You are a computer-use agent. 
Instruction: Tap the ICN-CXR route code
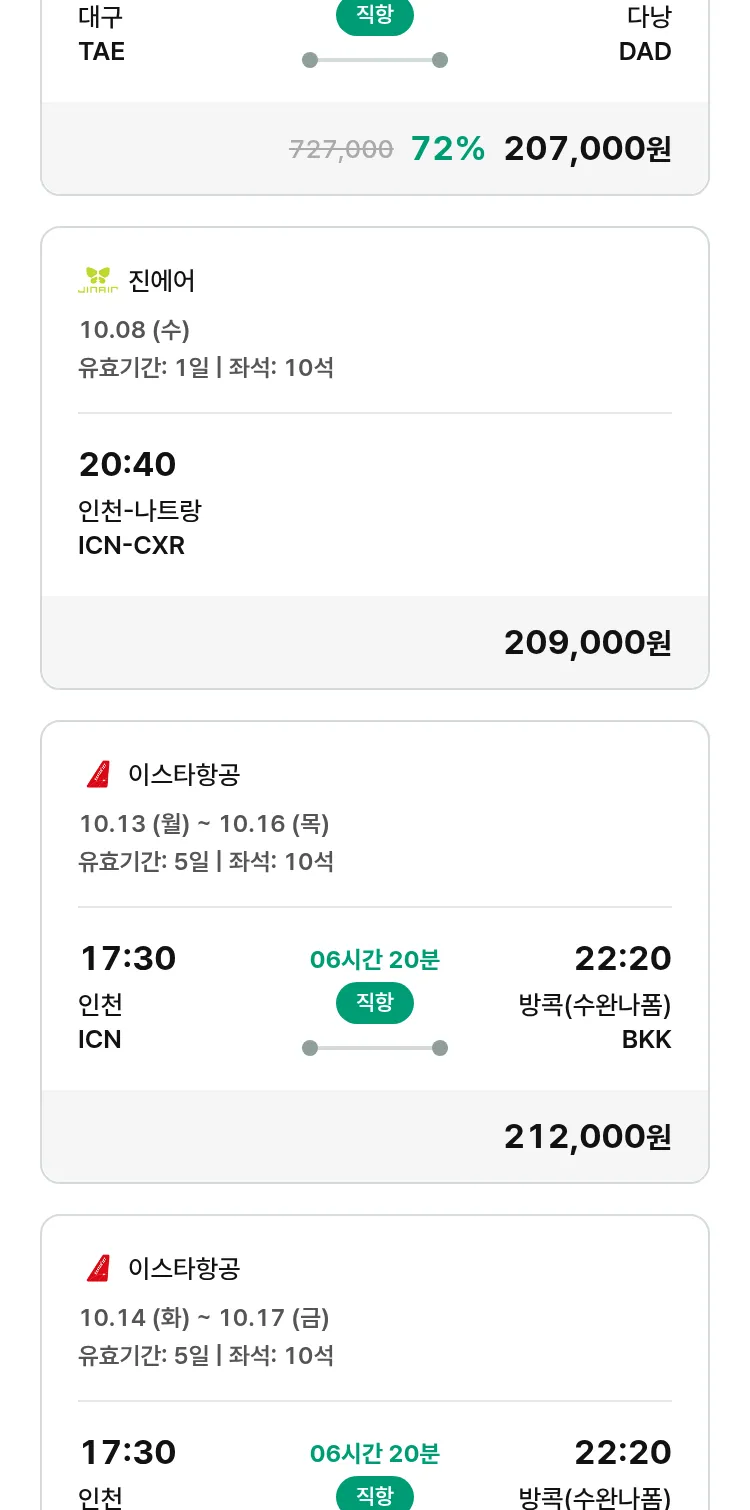[x=131, y=545]
